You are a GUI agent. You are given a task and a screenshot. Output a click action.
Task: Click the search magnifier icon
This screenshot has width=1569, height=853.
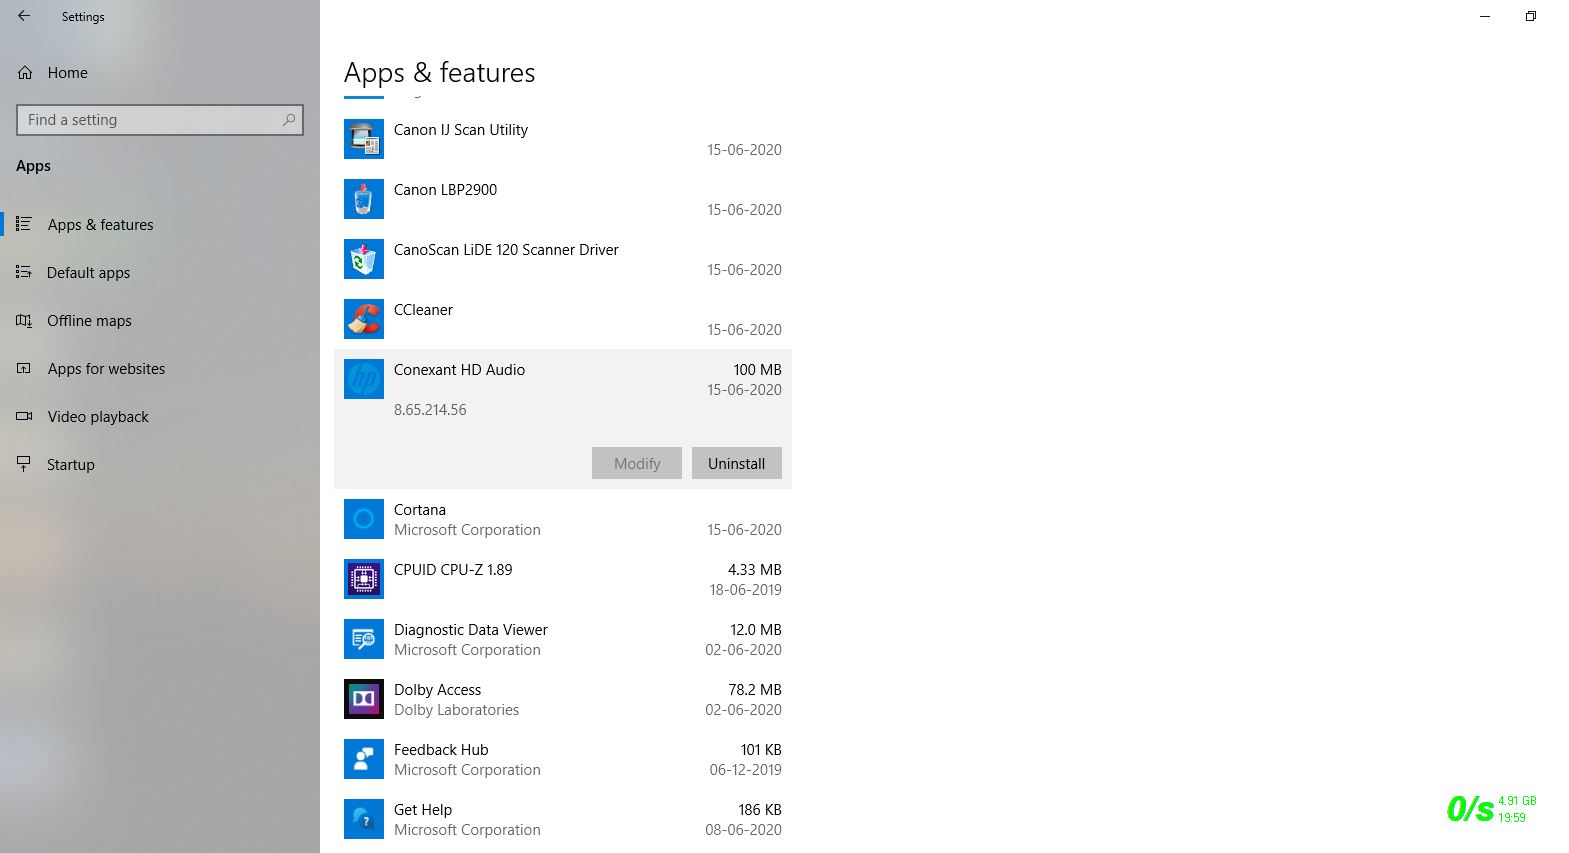(x=289, y=120)
